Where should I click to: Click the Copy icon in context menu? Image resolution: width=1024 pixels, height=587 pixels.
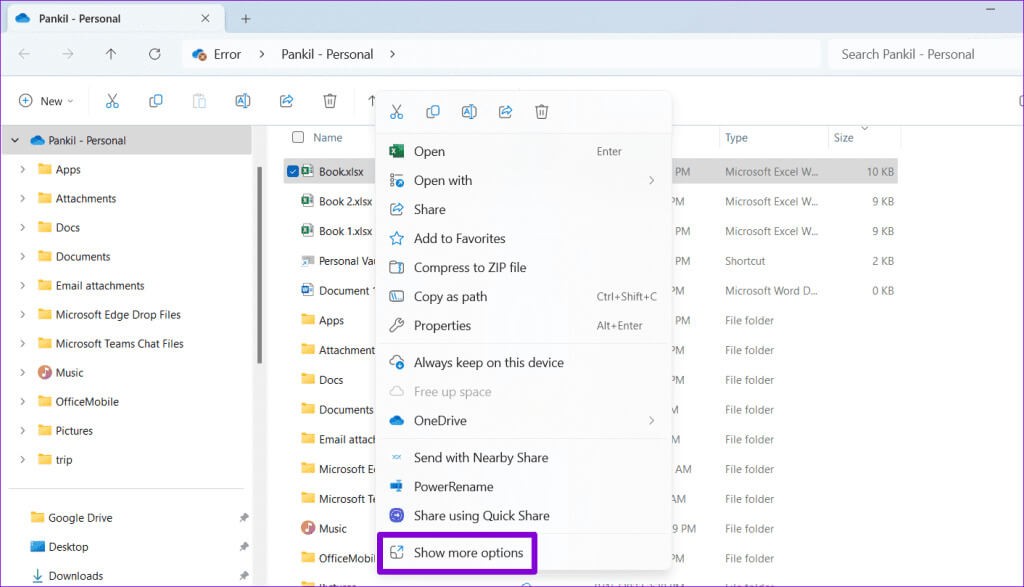(x=433, y=112)
